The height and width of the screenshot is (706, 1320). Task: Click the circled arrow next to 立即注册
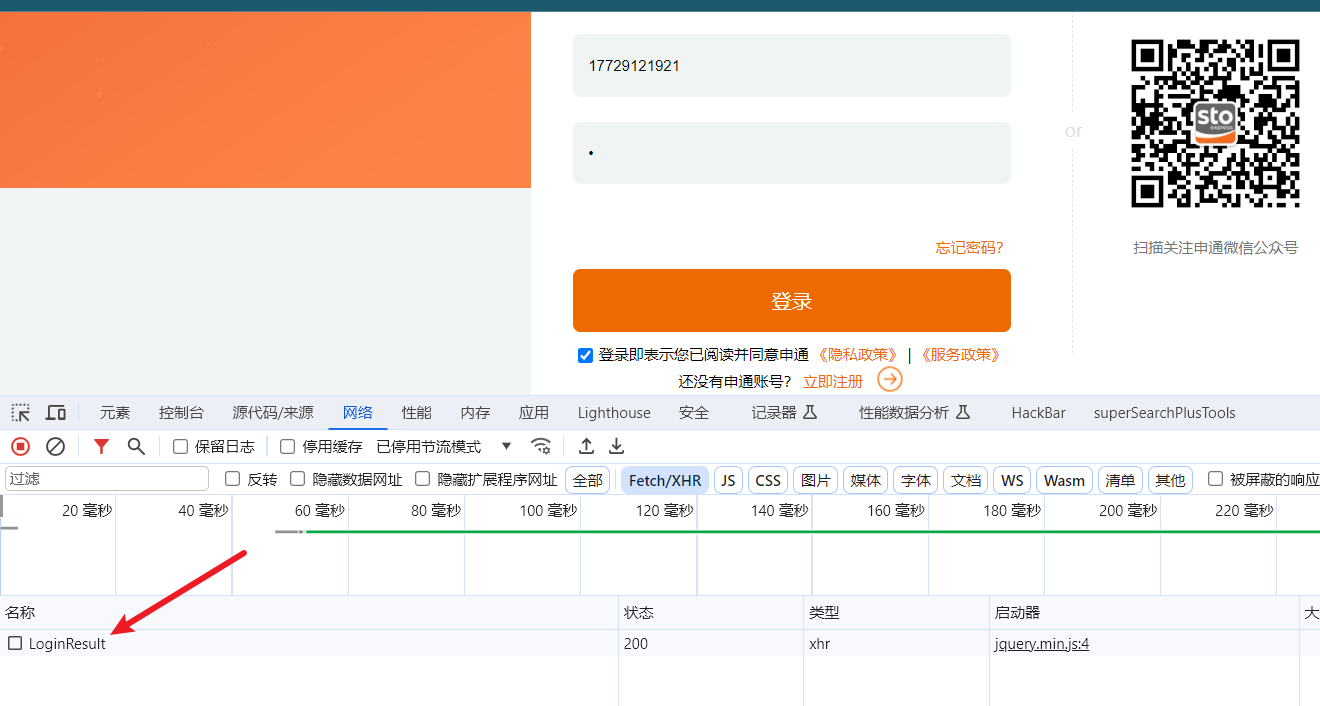tap(890, 380)
